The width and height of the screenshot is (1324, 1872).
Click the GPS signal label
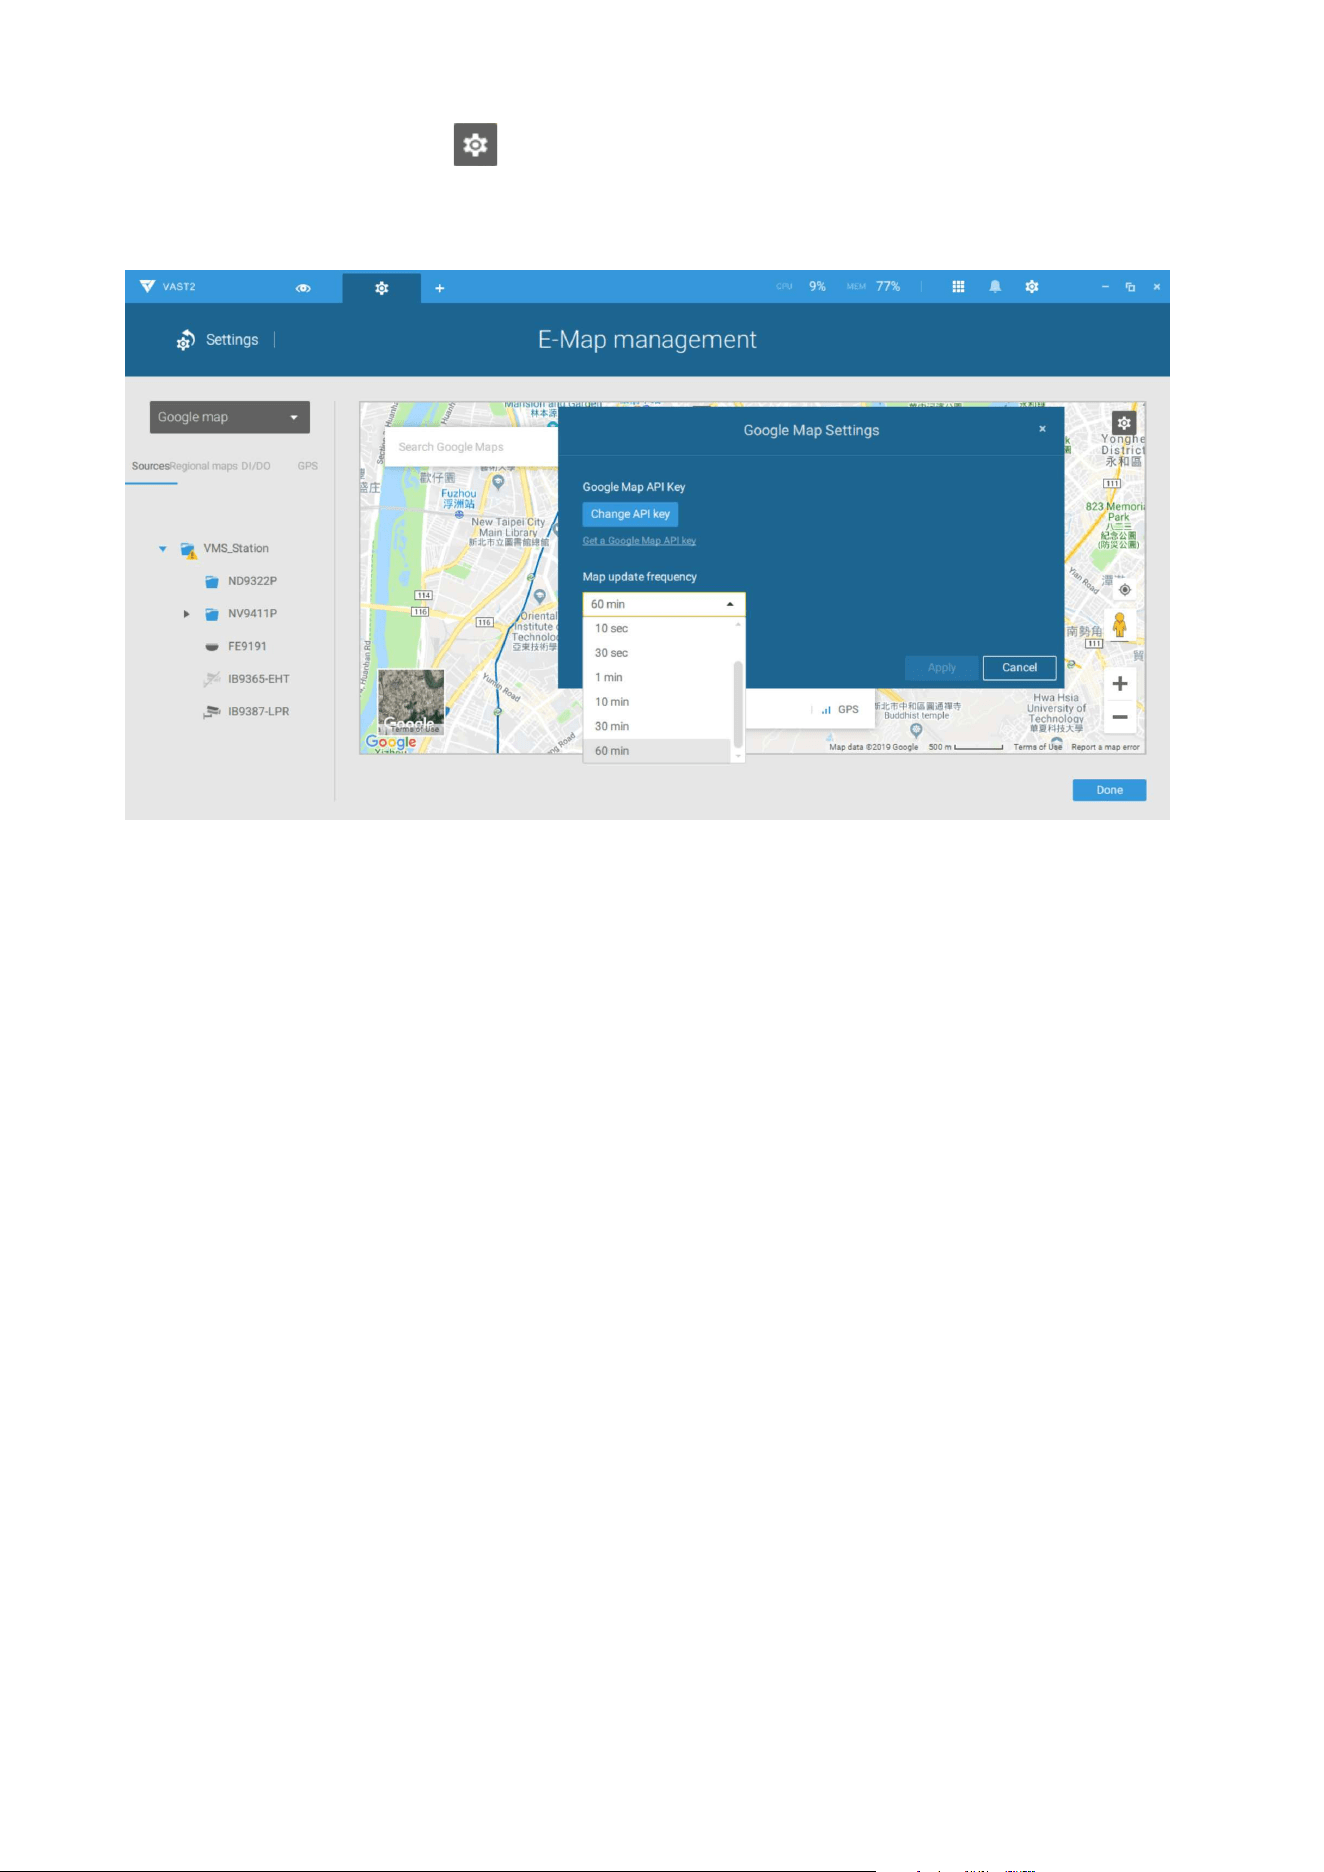(x=840, y=710)
